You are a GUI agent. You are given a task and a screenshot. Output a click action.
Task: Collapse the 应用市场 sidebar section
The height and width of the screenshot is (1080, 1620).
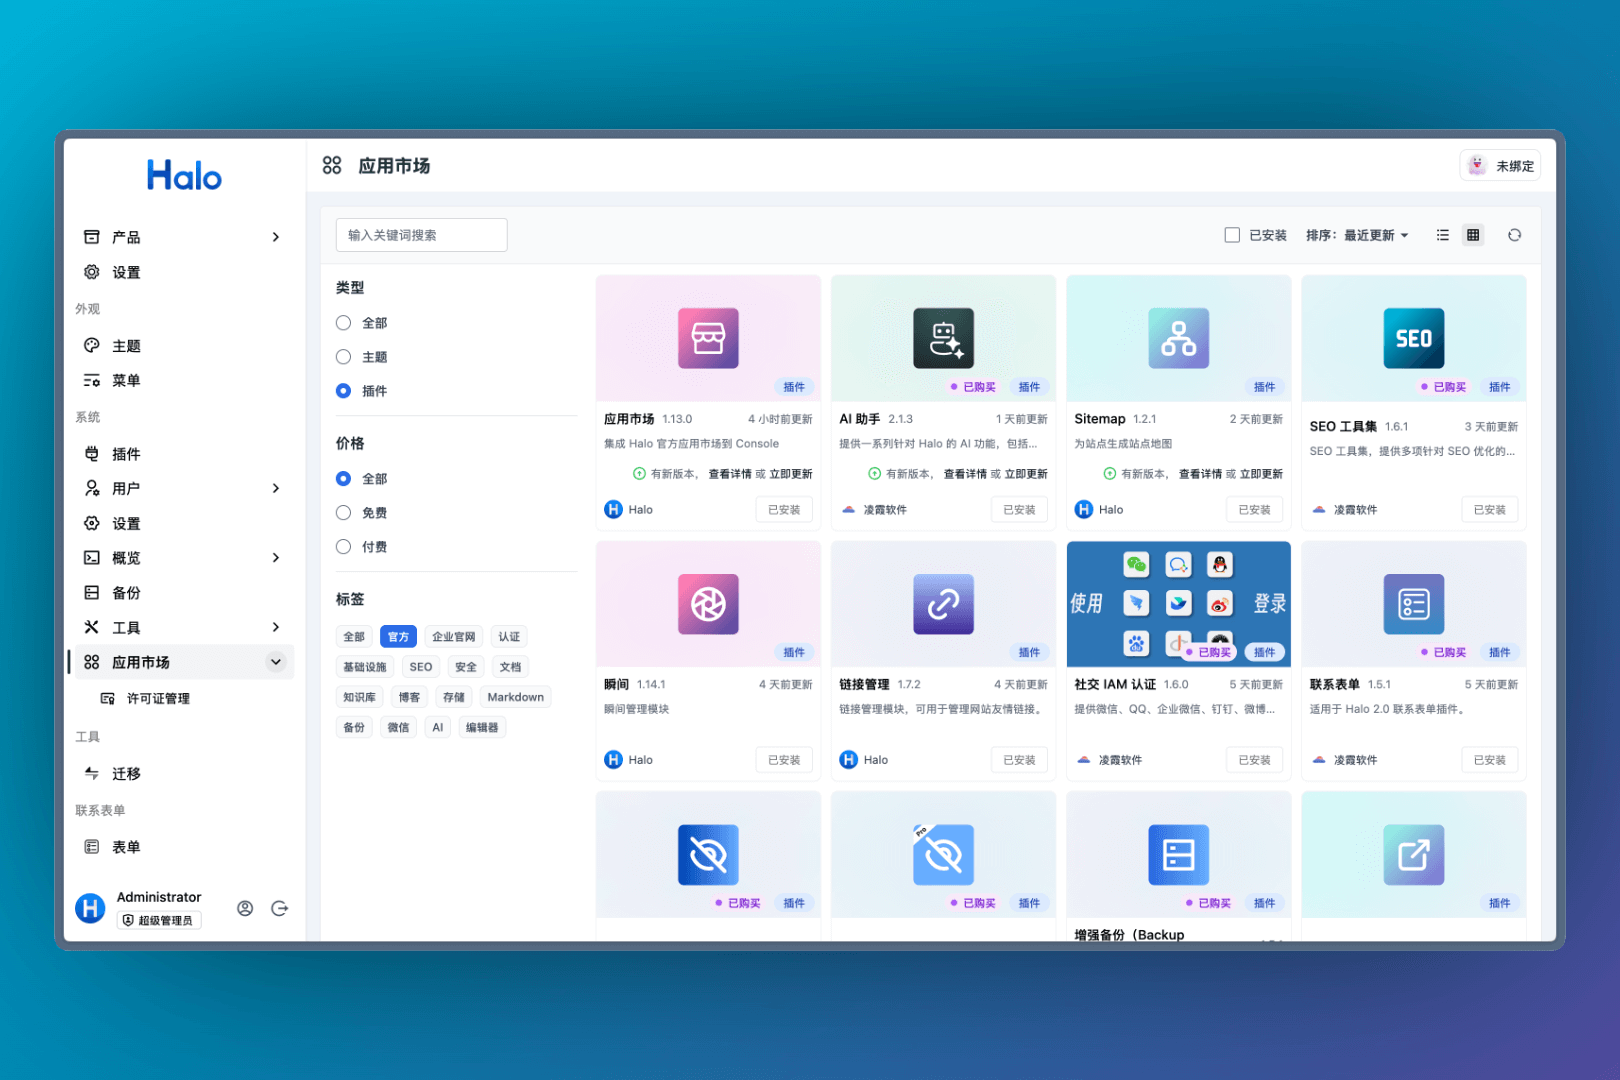point(275,662)
